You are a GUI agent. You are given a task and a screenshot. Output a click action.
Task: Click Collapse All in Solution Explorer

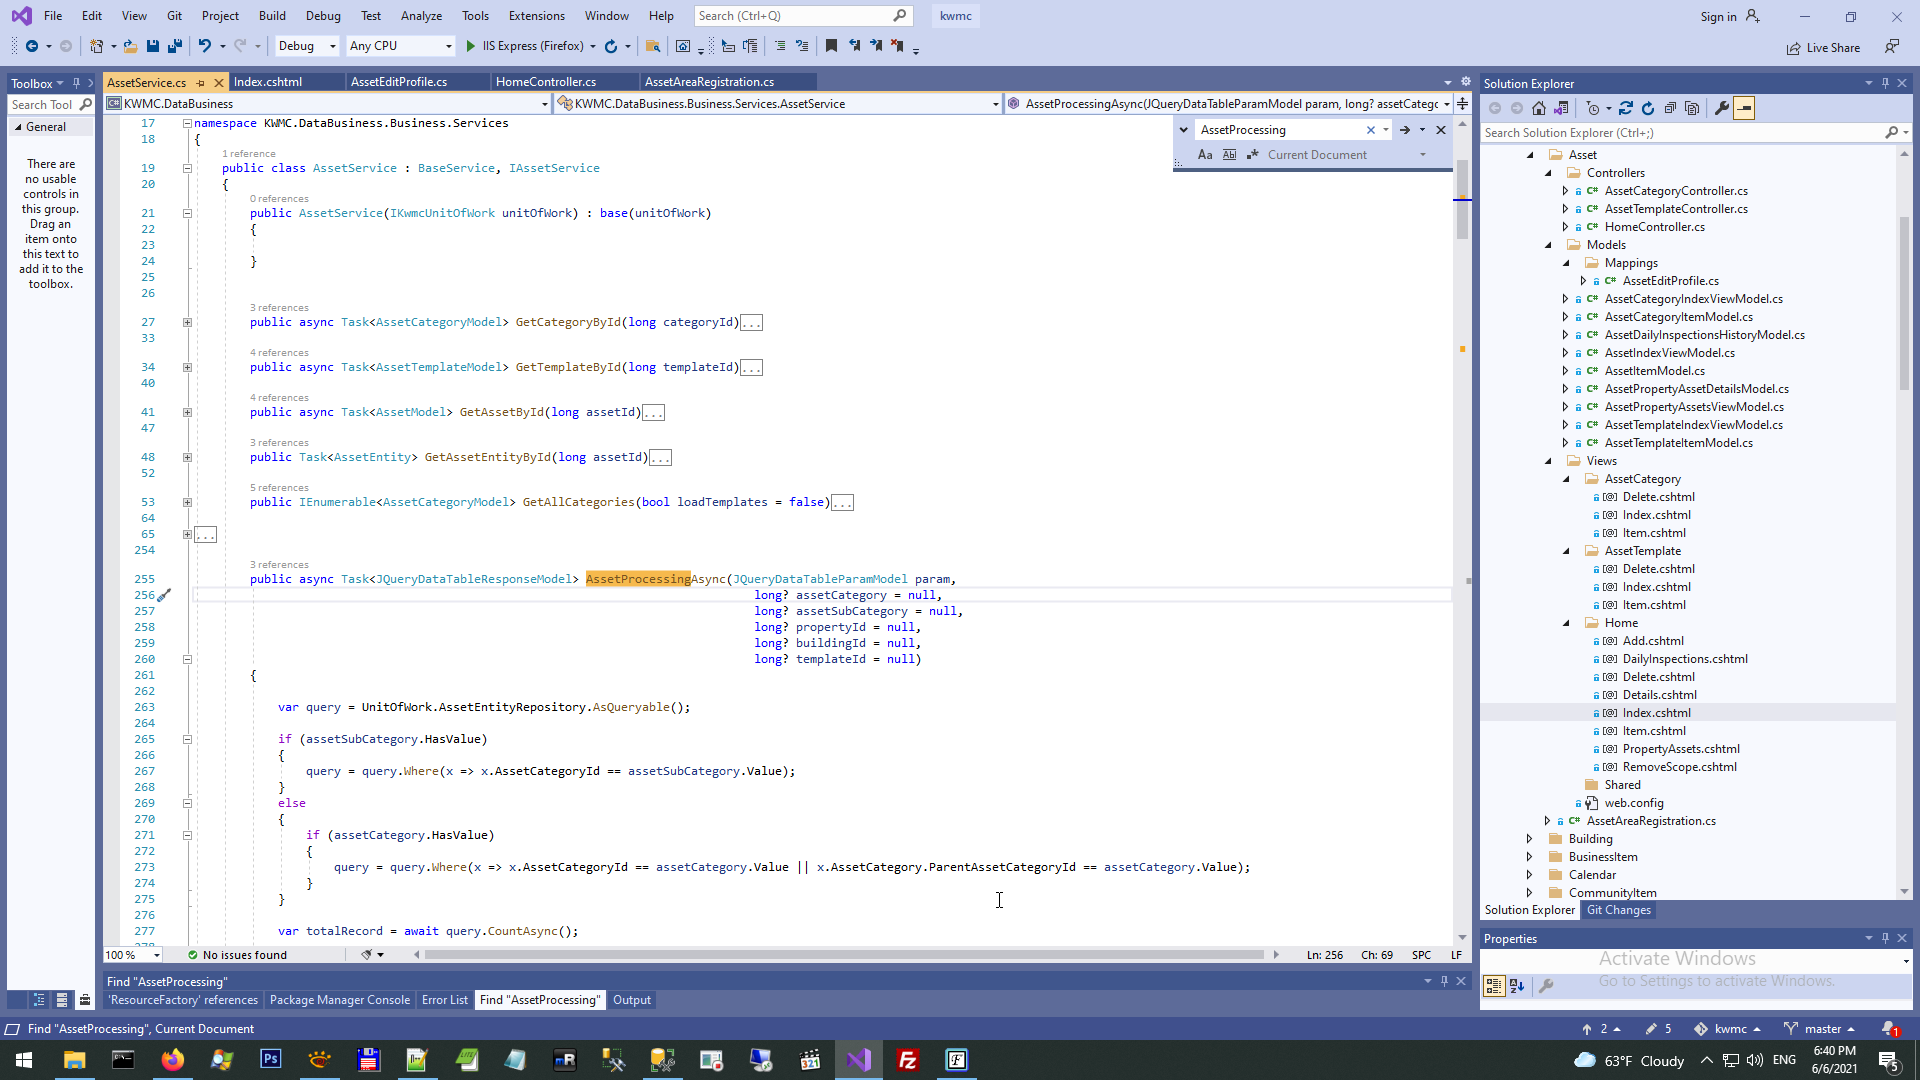[1670, 108]
